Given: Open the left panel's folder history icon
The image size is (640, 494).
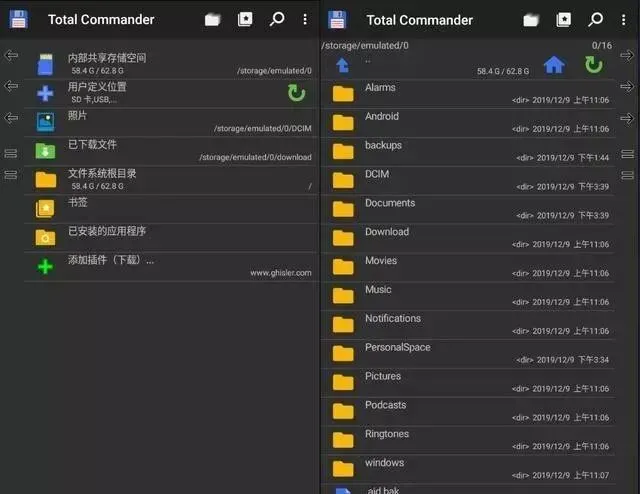Looking at the screenshot, I should (212, 19).
